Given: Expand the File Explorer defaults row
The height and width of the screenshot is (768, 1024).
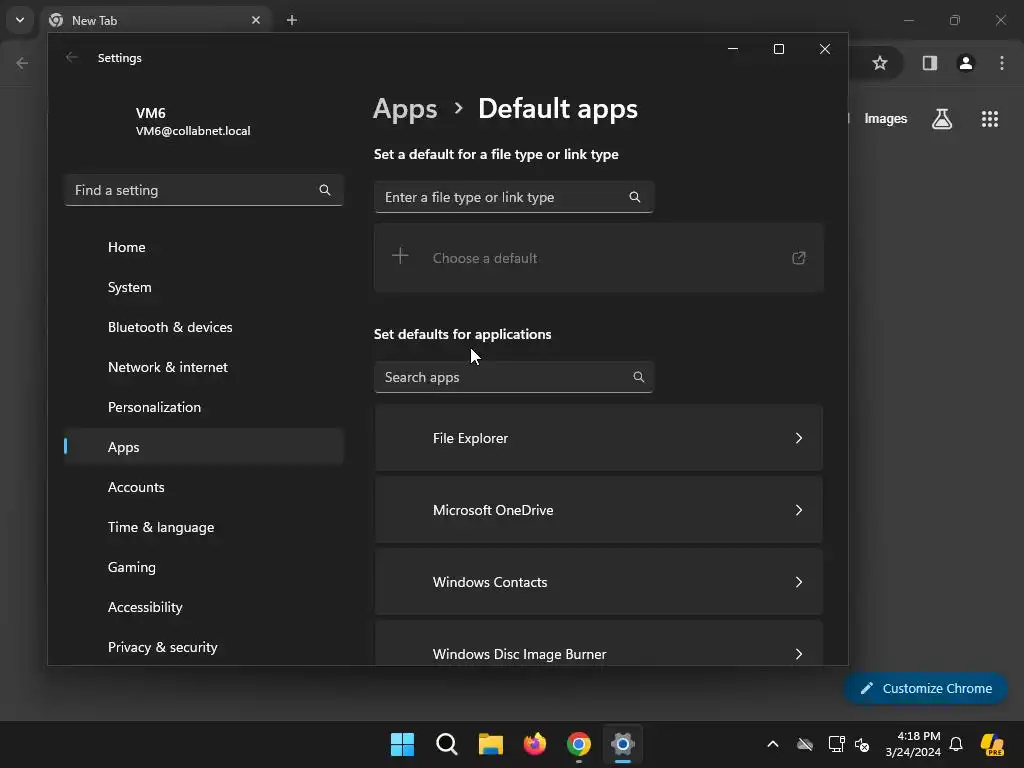Looking at the screenshot, I should (598, 438).
